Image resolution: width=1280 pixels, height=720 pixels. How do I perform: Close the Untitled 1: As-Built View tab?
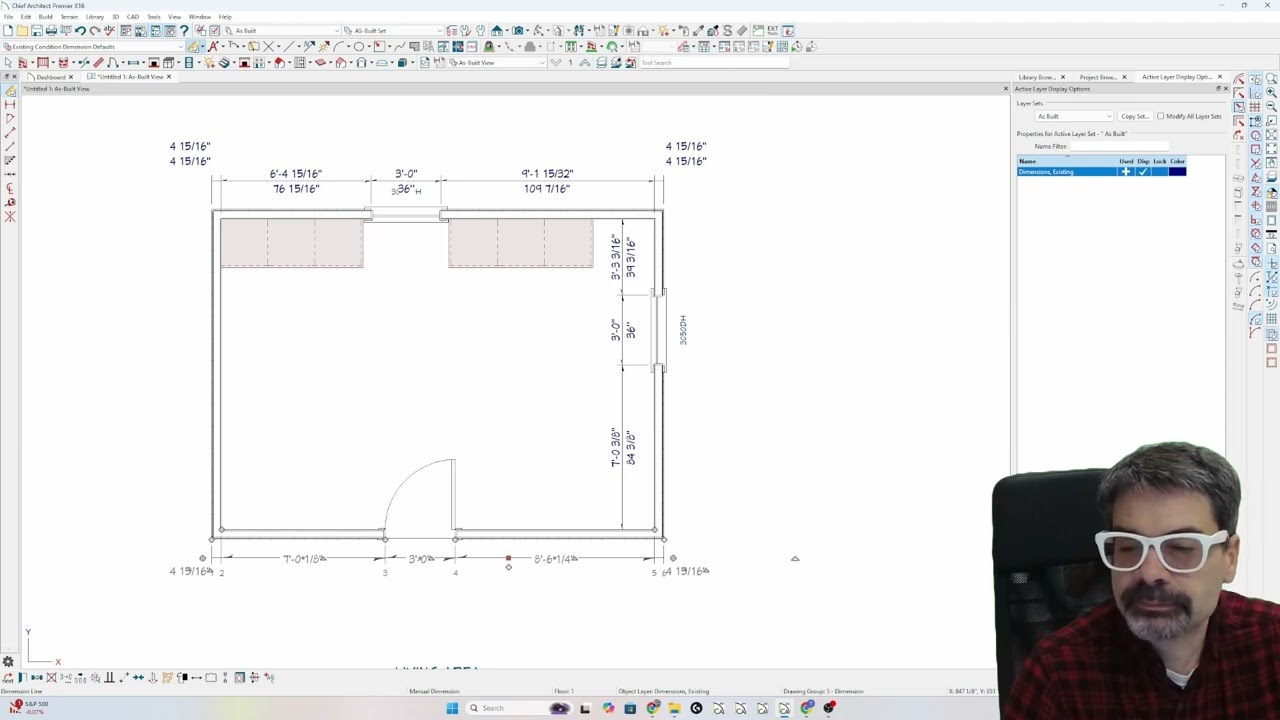168,77
